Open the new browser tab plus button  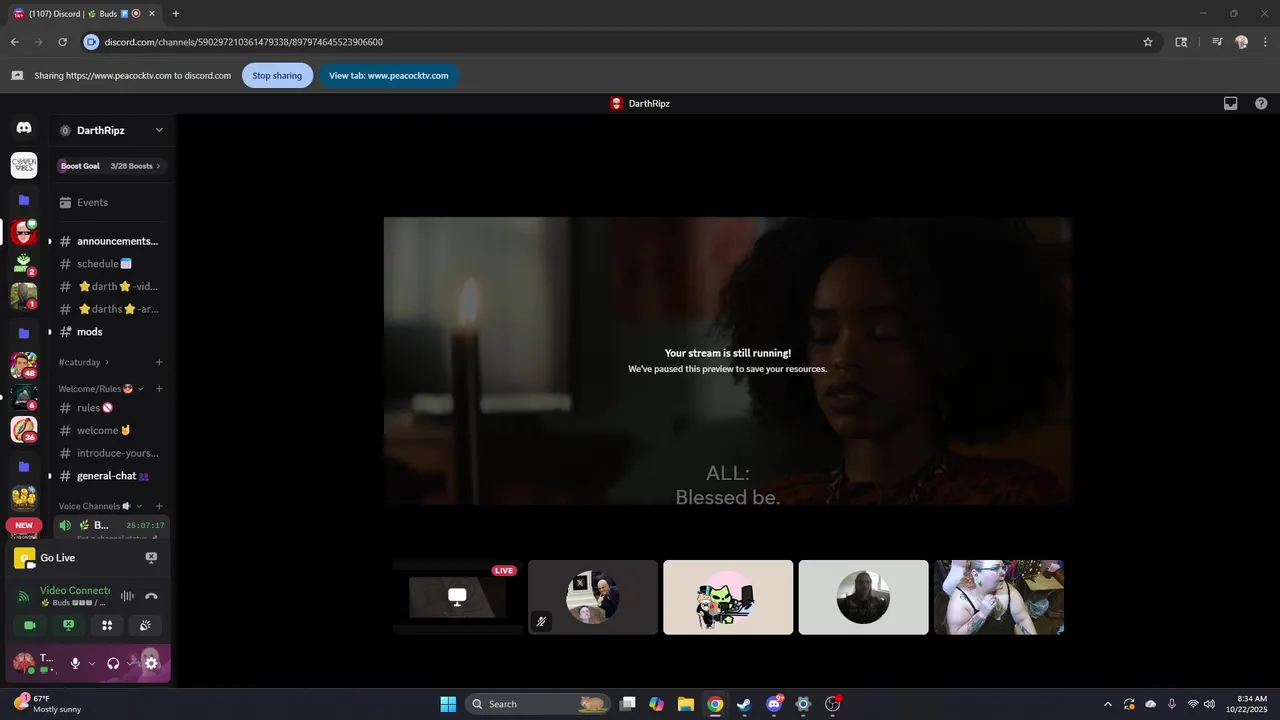176,13
